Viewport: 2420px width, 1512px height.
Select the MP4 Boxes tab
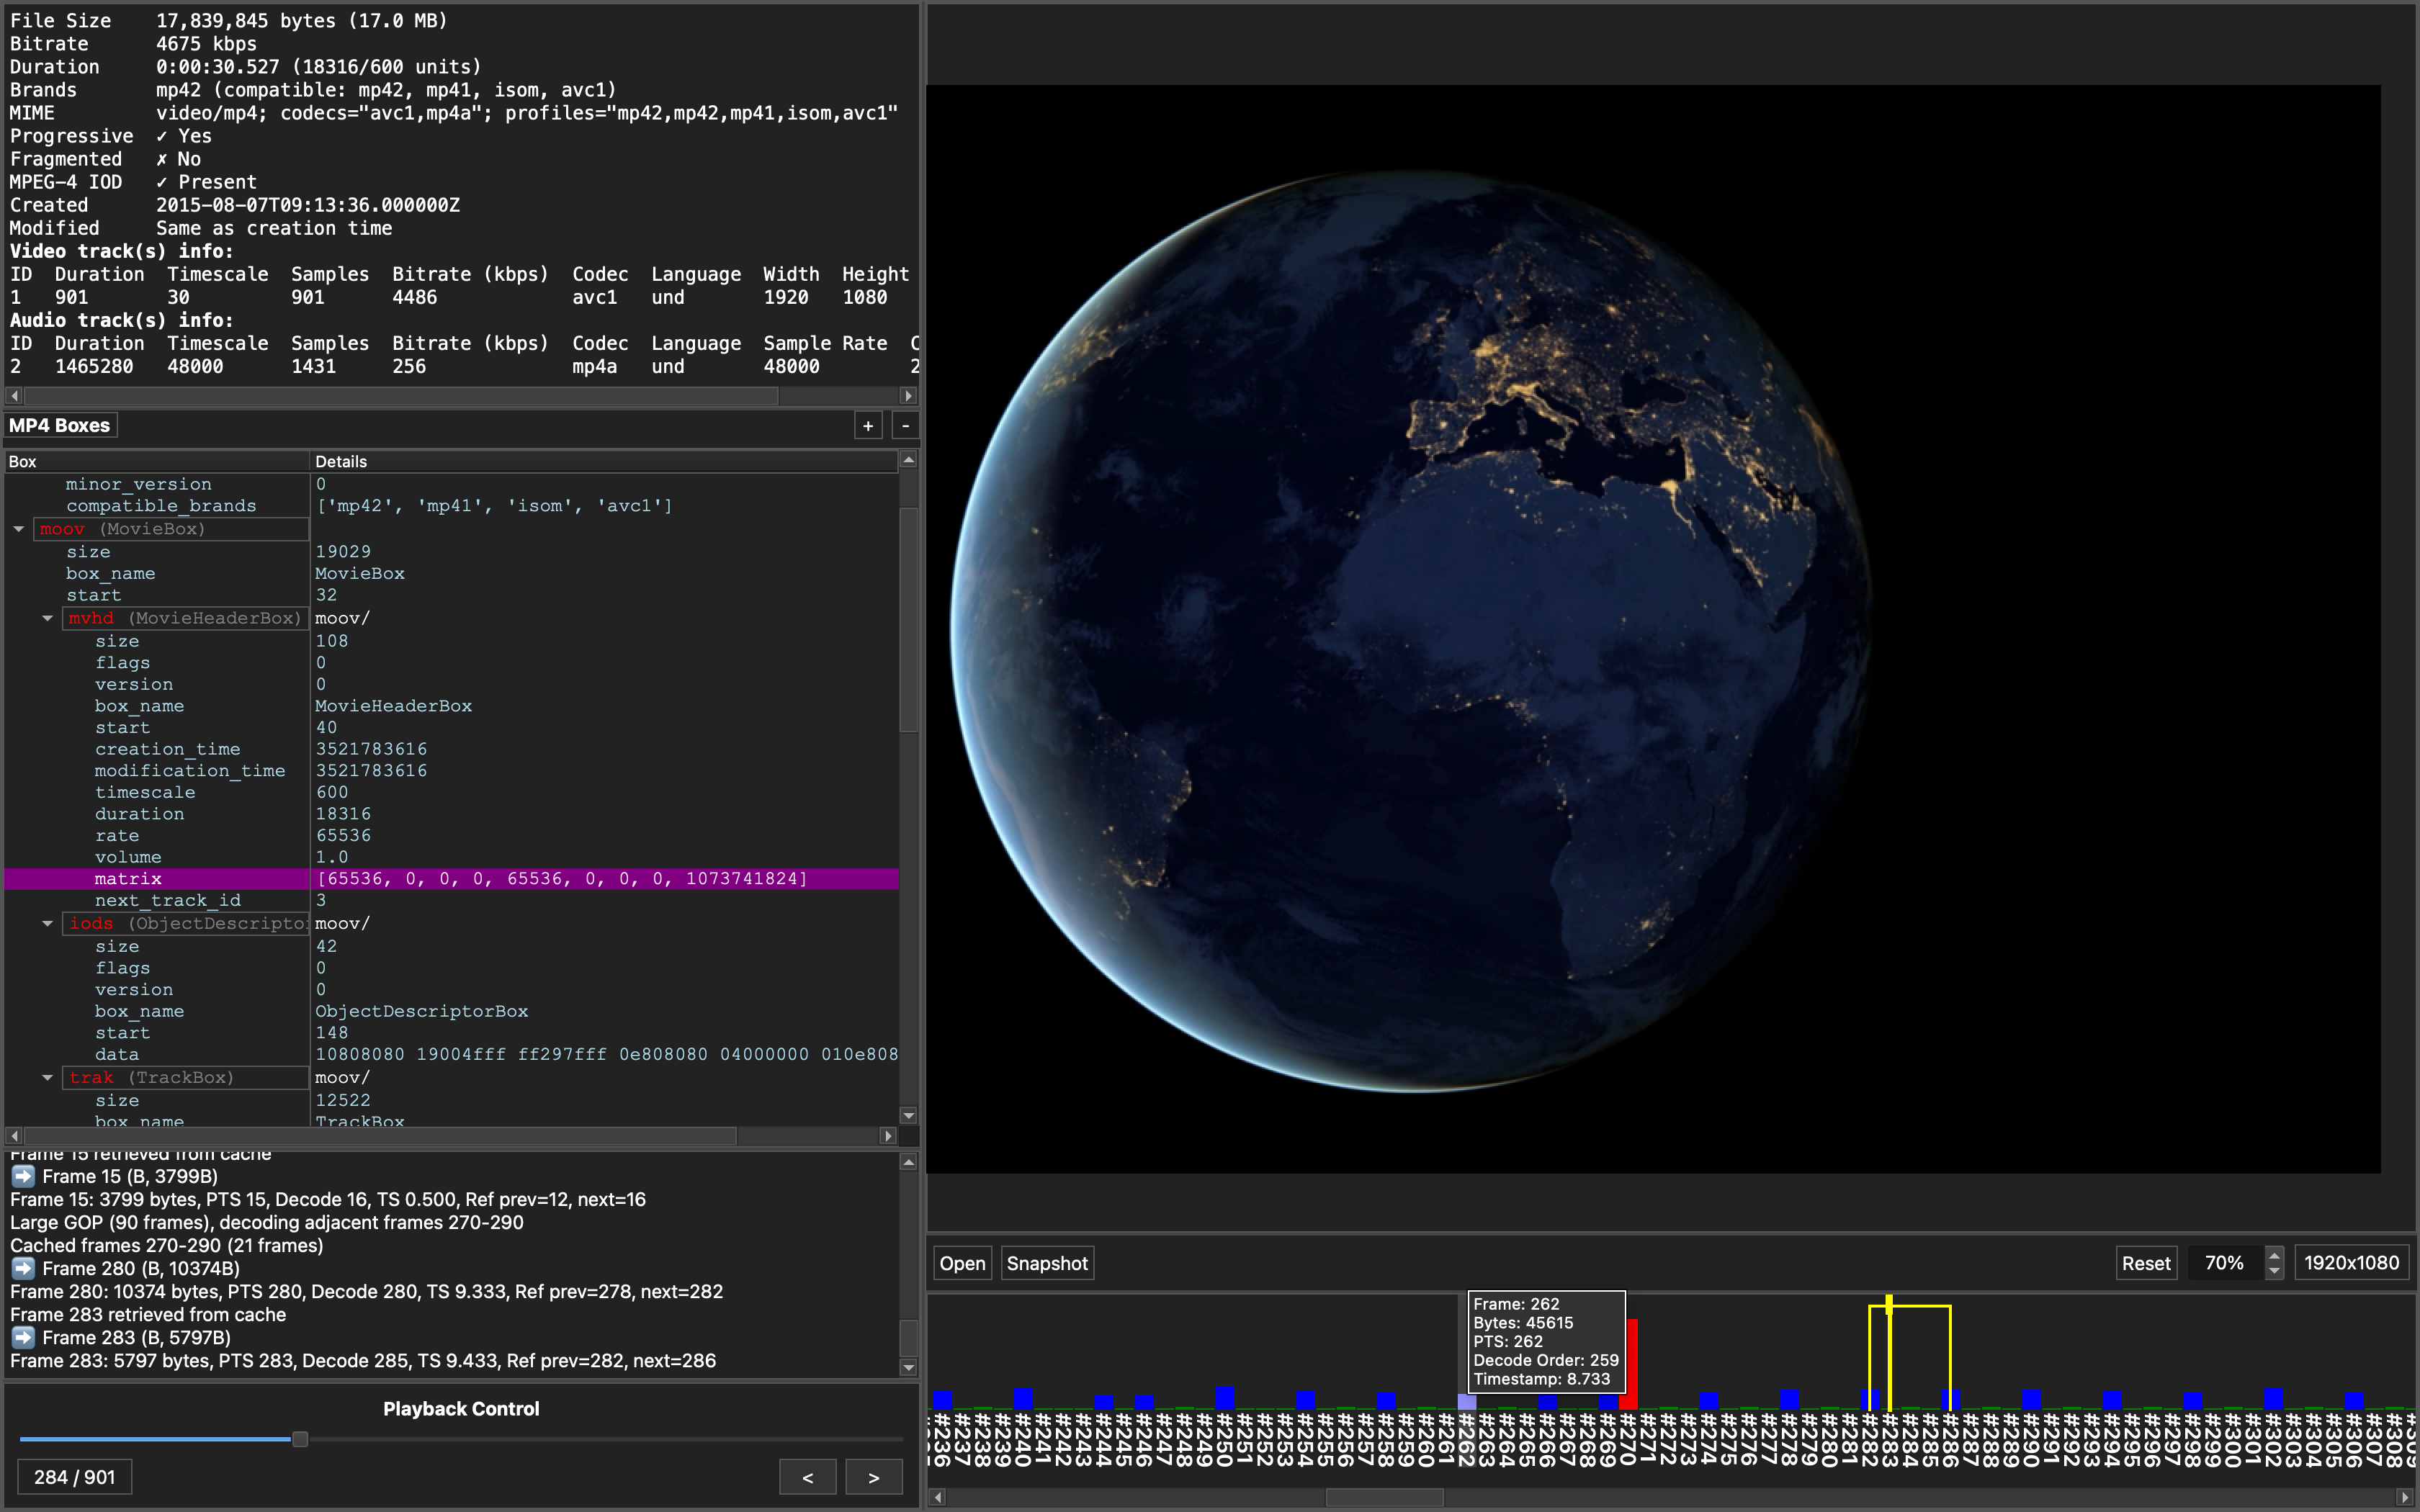60,426
